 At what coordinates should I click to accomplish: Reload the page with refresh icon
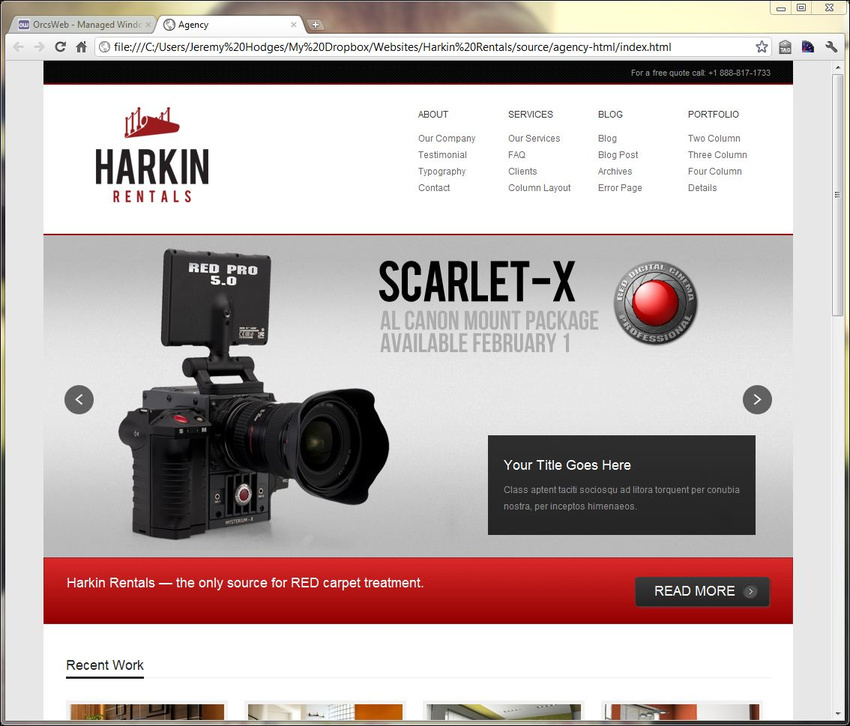pyautogui.click(x=60, y=47)
